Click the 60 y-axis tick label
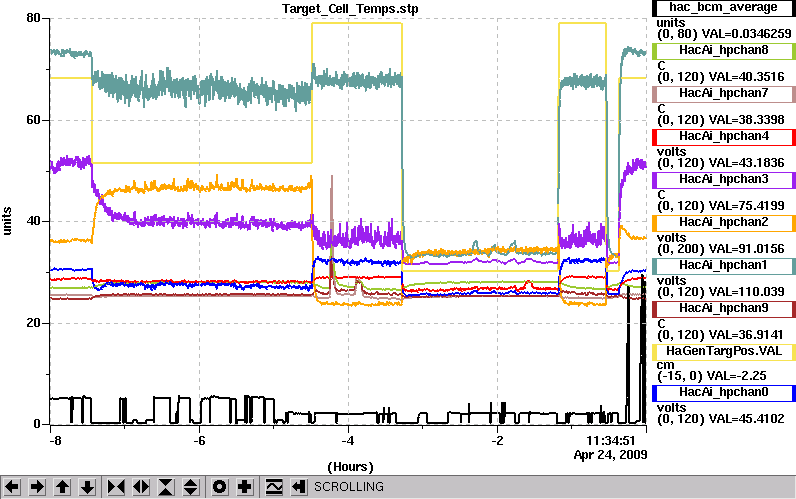Viewport: 796px width, 499px height. click(x=33, y=120)
